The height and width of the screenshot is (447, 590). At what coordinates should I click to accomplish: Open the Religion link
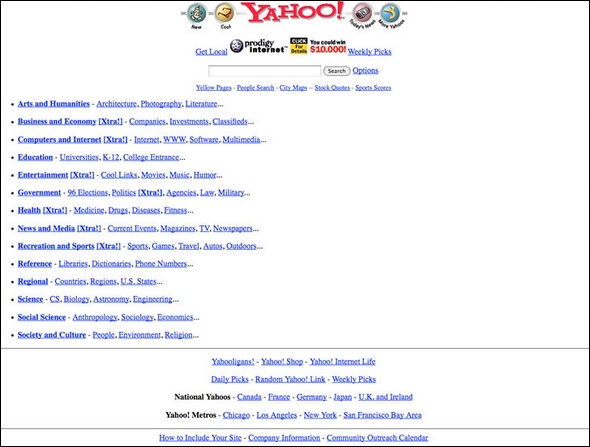pyautogui.click(x=178, y=335)
